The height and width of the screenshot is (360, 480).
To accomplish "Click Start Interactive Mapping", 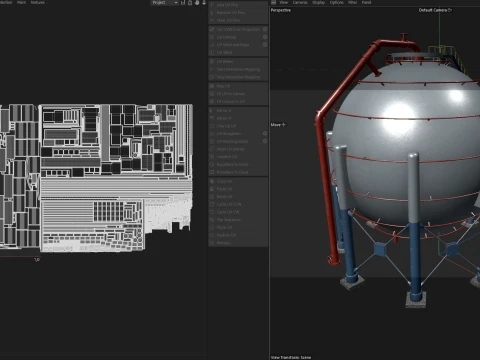I will tap(238, 69).
